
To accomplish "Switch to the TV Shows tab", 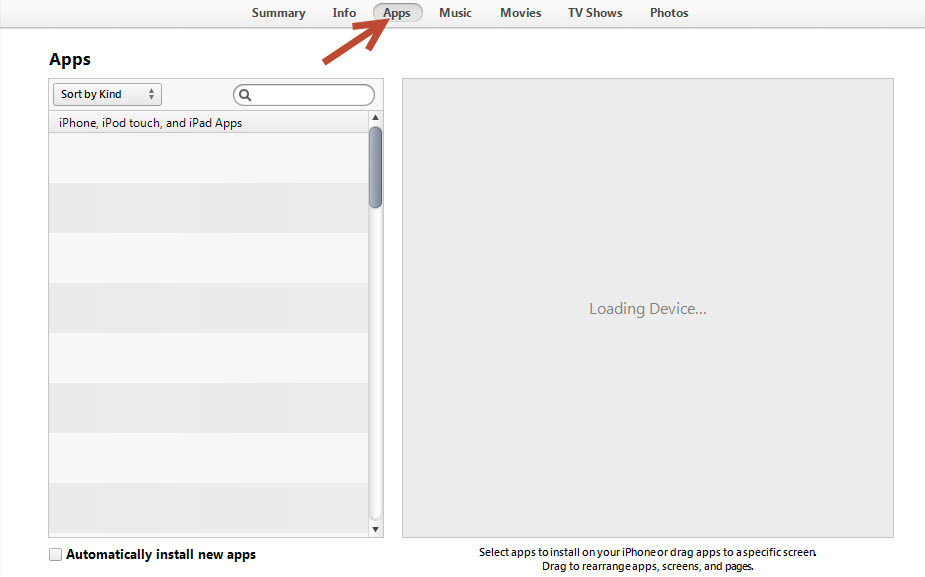I will tap(595, 13).
